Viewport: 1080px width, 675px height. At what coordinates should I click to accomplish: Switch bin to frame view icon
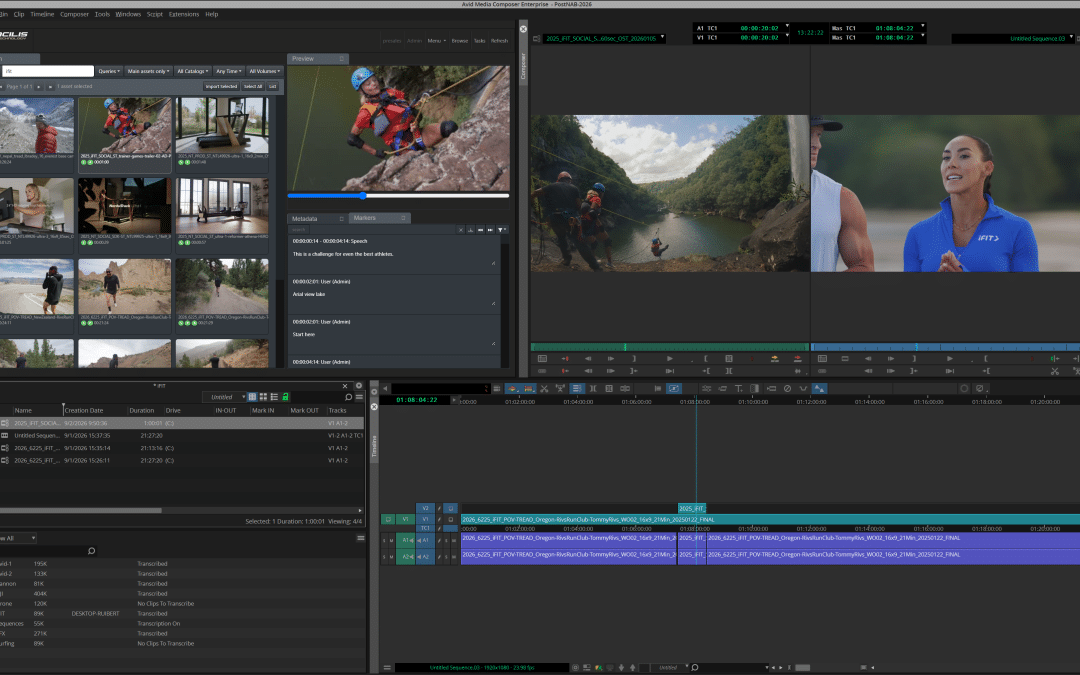pos(263,397)
